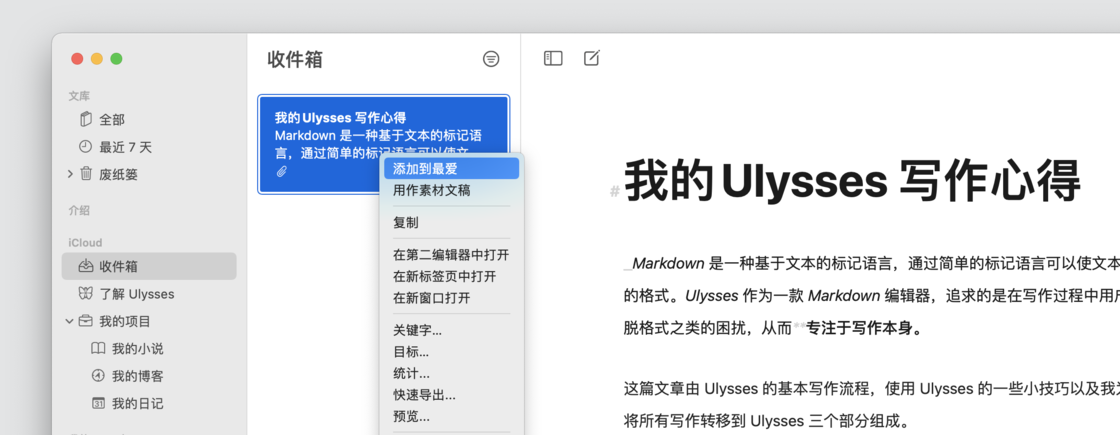This screenshot has width=1120, height=435.
Task: Click the butterfly icon for 了解 Ulysses
Action: [86, 294]
